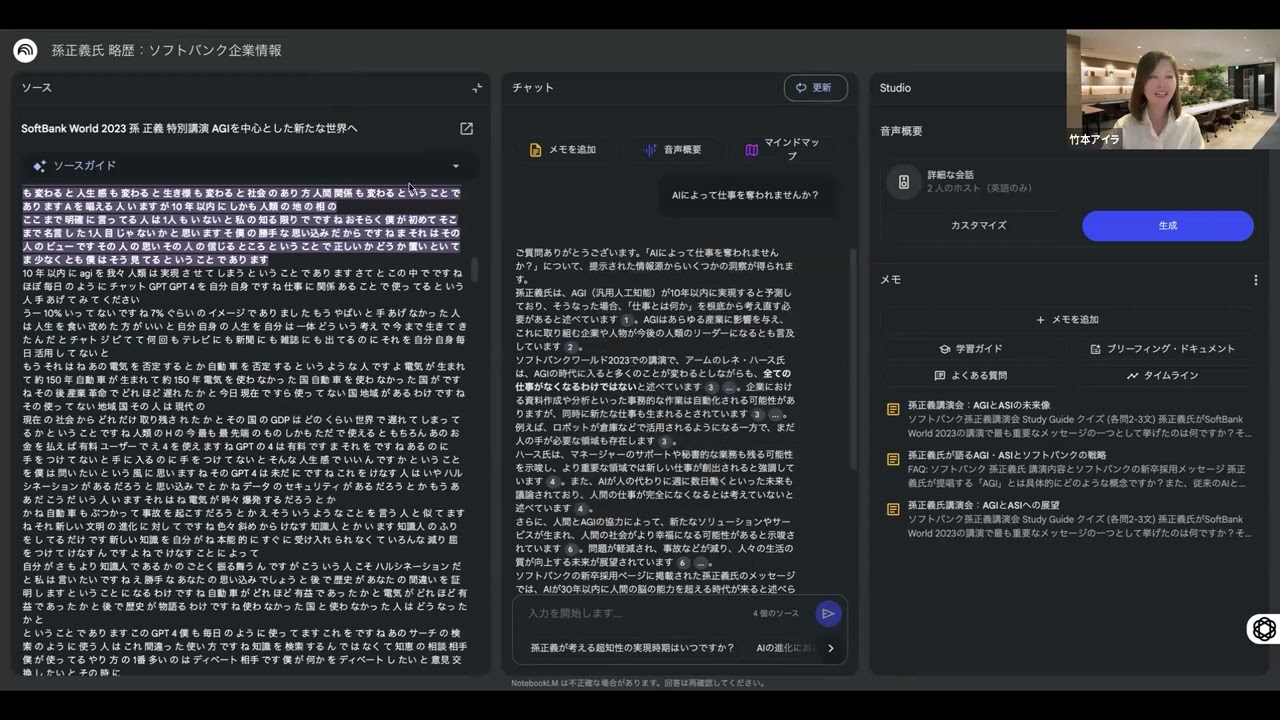Open citation chip 2 in the chat answer
This screenshot has height=720, width=1280.
click(569, 347)
